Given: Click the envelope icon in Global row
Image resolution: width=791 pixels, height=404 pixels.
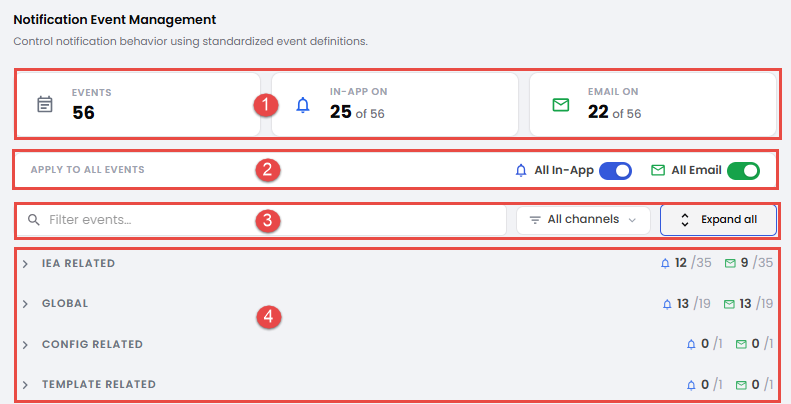Looking at the screenshot, I should [x=729, y=304].
